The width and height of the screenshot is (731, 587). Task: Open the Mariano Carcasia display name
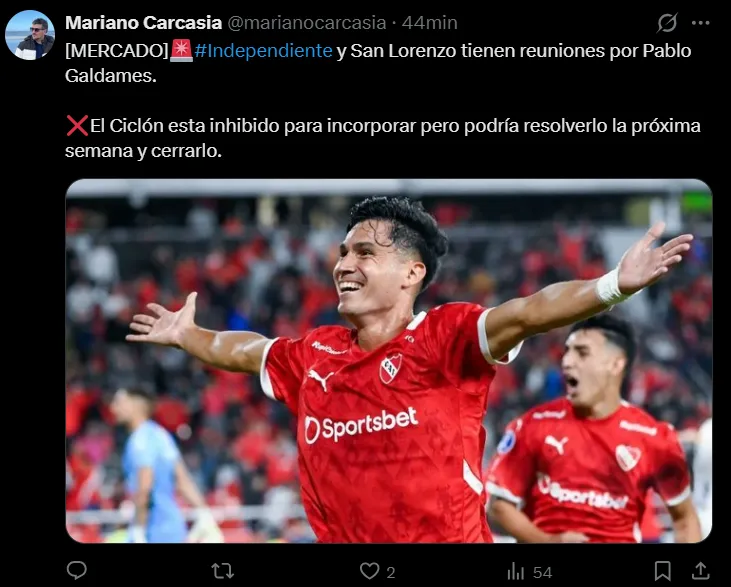144,22
